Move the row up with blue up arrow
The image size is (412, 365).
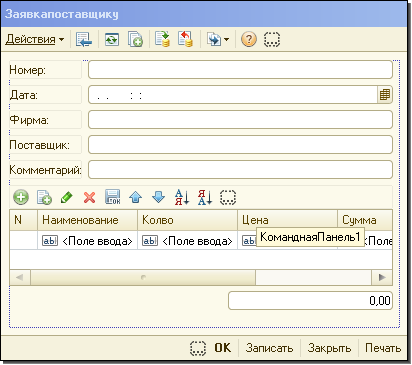pos(136,197)
